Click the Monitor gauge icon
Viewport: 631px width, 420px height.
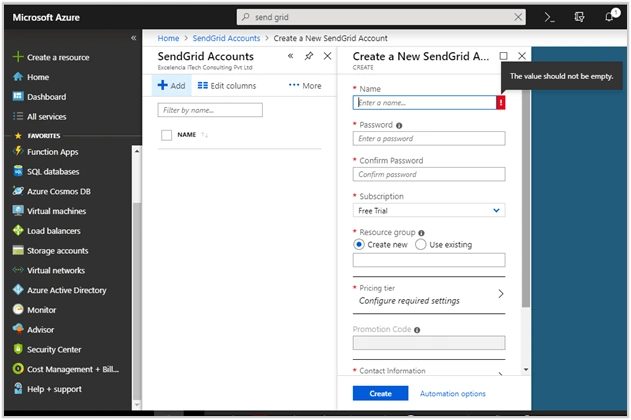[18, 309]
